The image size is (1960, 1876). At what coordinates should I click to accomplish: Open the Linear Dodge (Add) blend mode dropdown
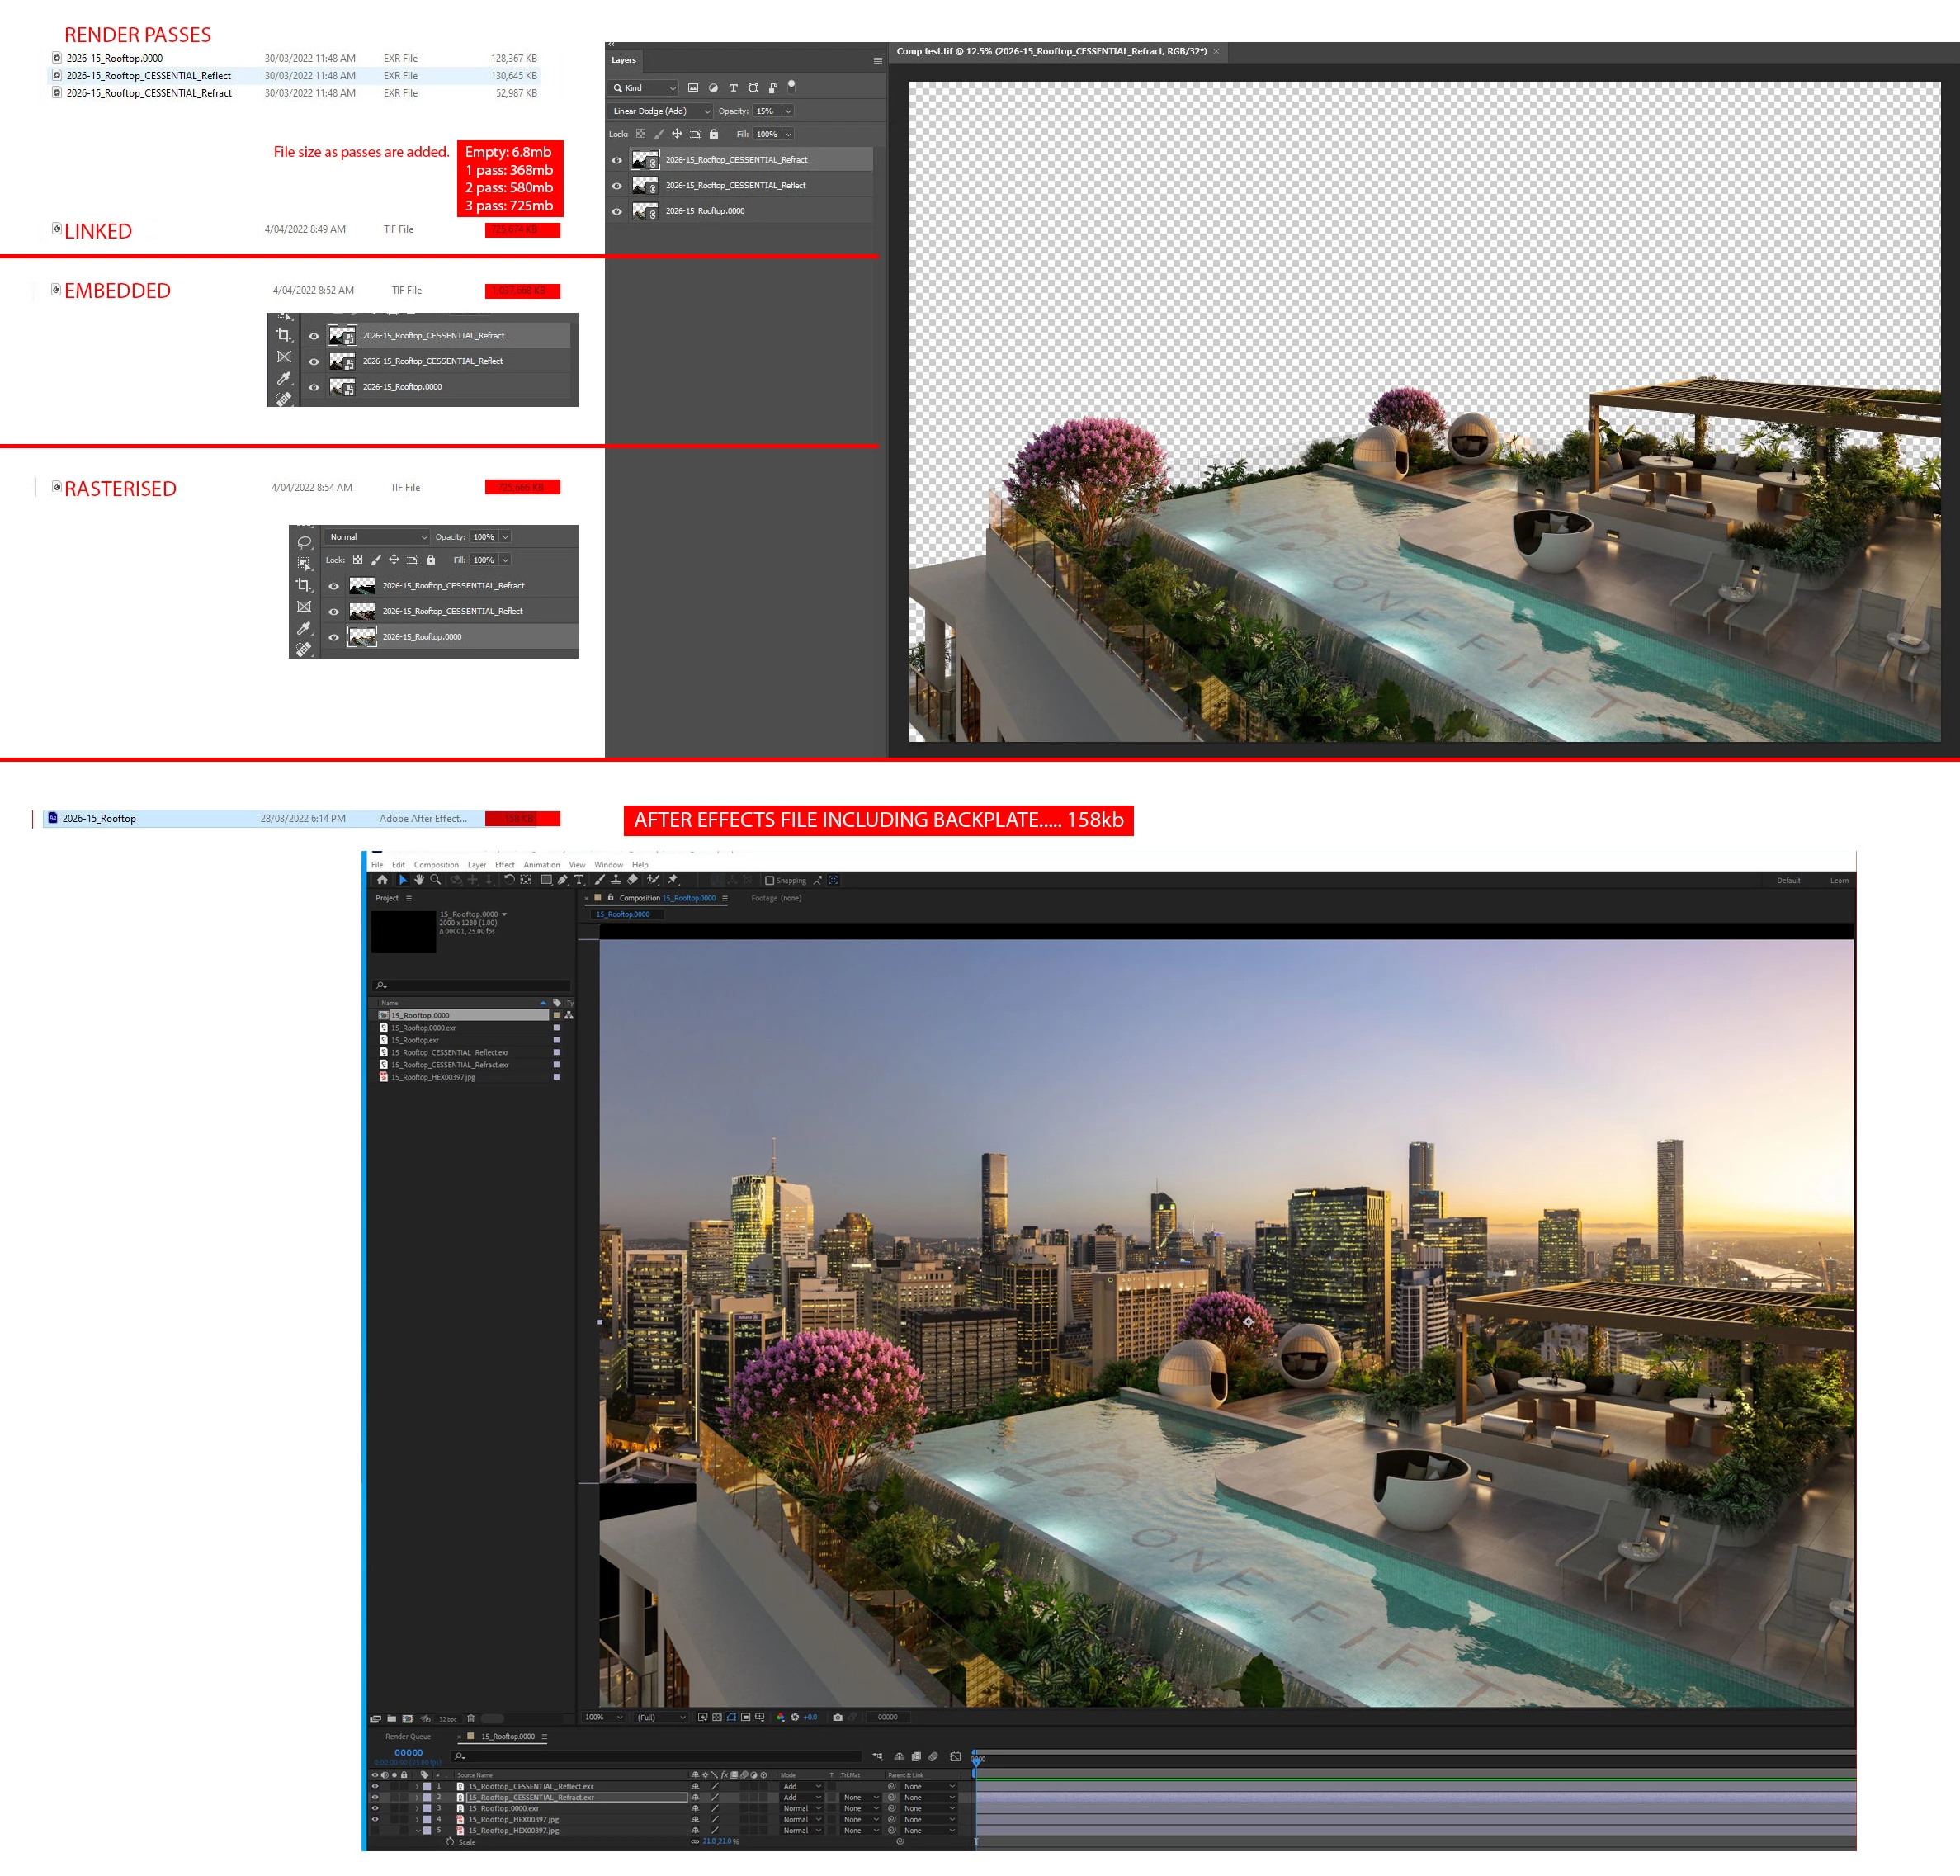click(660, 111)
